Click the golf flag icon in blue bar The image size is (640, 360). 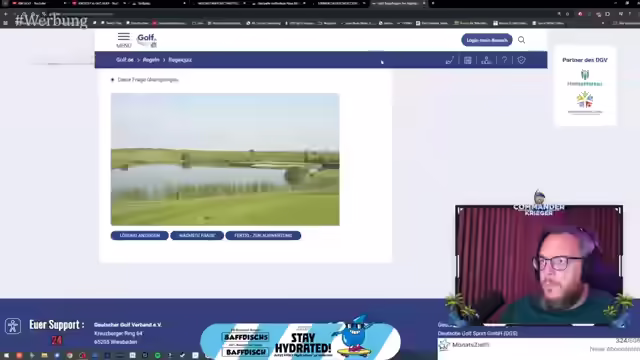pos(450,60)
